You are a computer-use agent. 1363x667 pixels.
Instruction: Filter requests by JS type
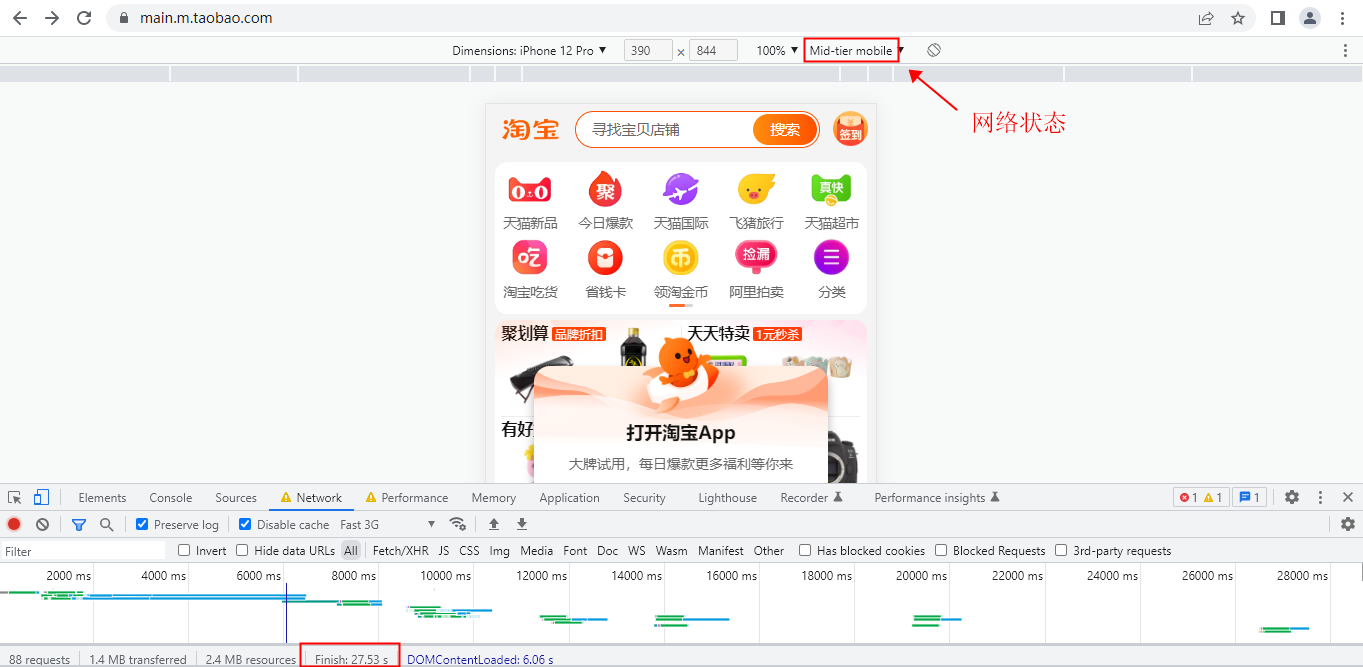coord(443,550)
